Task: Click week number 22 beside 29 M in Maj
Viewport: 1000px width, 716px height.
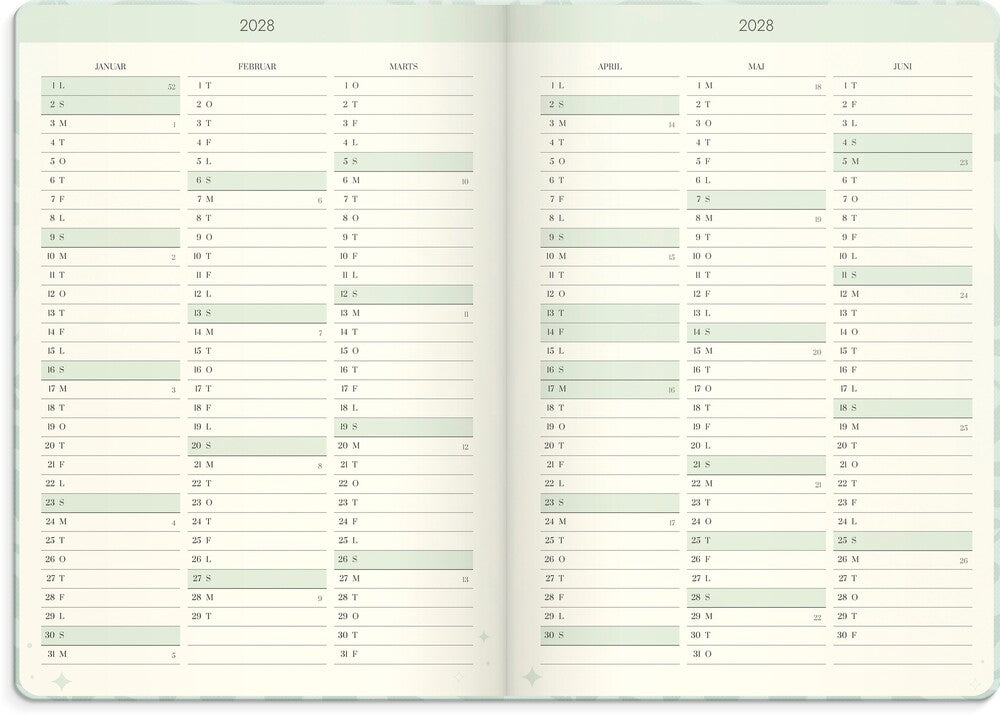Action: 818,618
